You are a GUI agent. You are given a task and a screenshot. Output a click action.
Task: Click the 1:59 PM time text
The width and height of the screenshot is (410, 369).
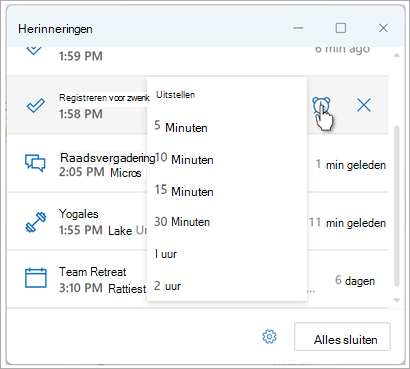click(81, 56)
